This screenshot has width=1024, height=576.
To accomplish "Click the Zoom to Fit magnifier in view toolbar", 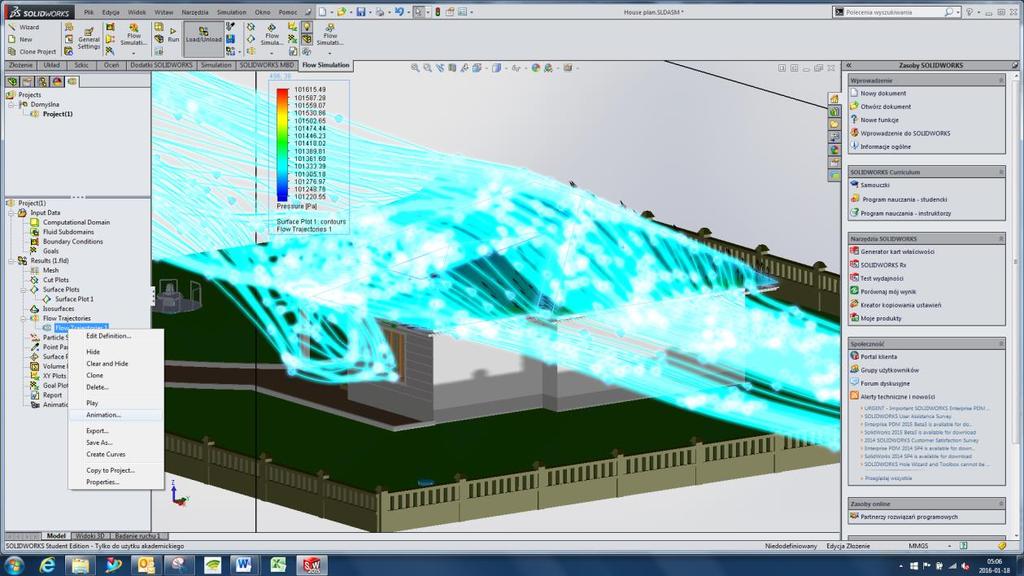I will pyautogui.click(x=415, y=67).
